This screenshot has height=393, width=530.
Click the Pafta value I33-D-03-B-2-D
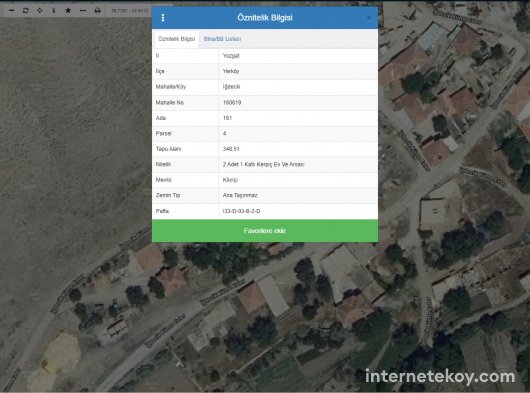[x=241, y=211]
